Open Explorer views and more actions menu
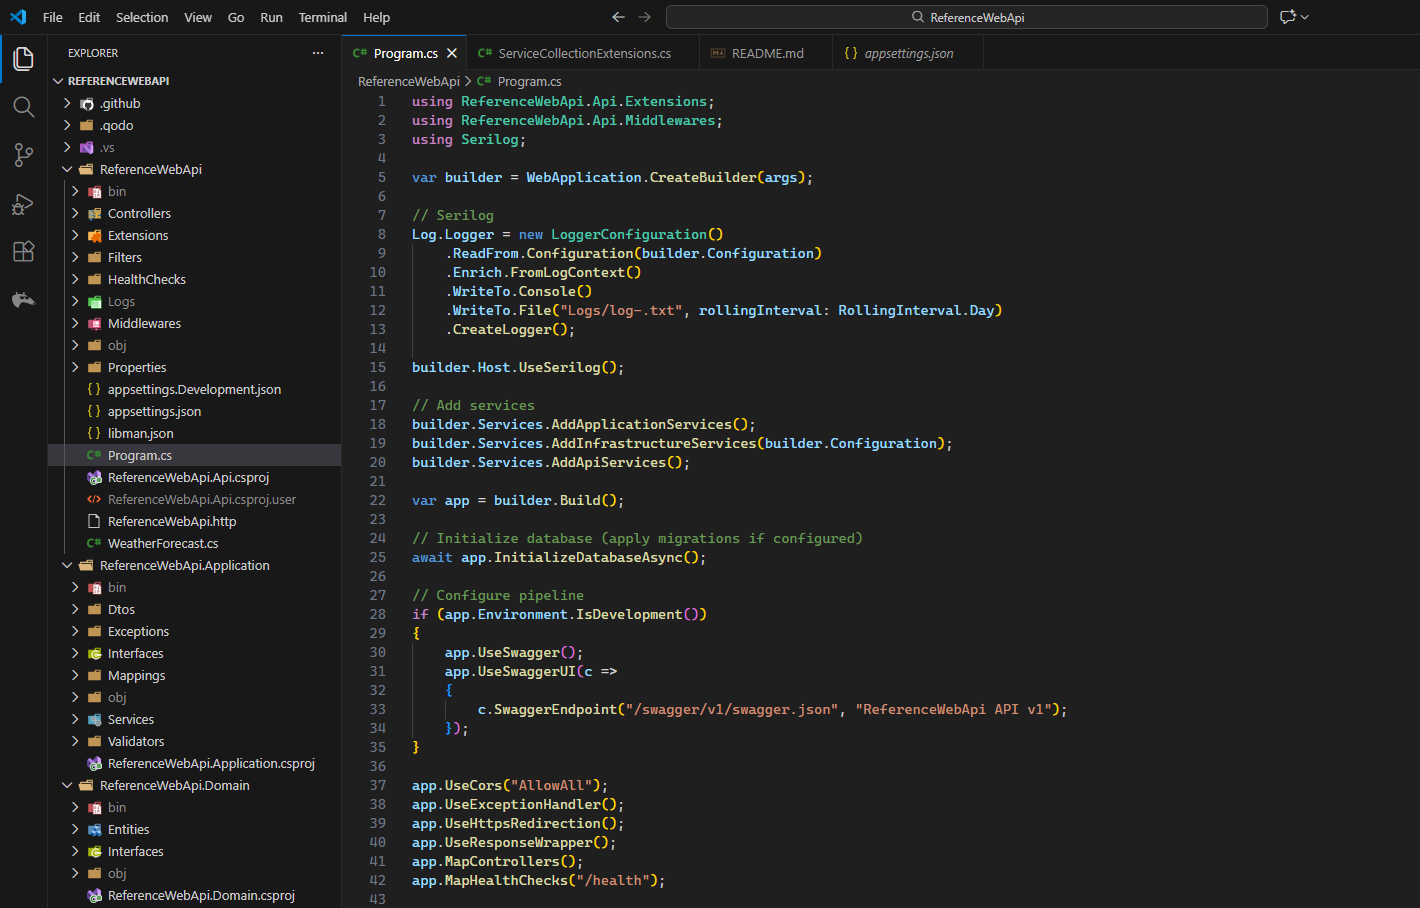Viewport: 1420px width, 908px height. click(x=318, y=53)
